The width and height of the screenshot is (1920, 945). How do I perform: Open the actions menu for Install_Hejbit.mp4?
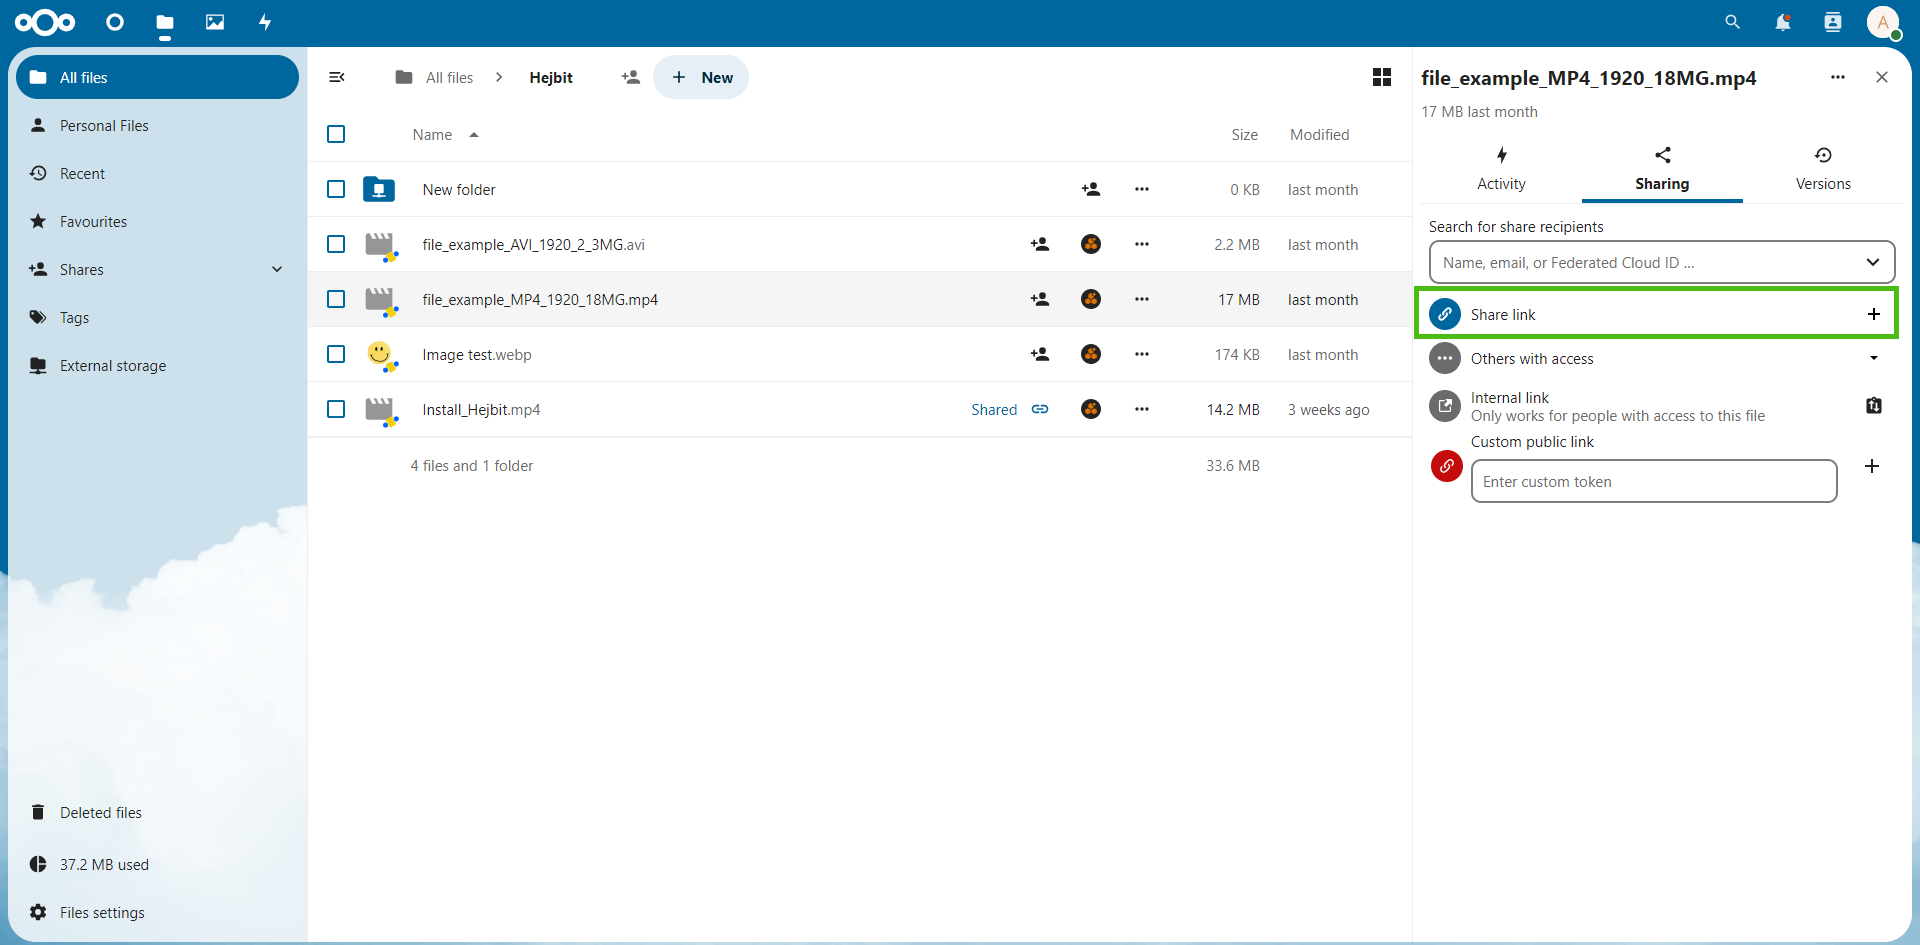(1141, 409)
